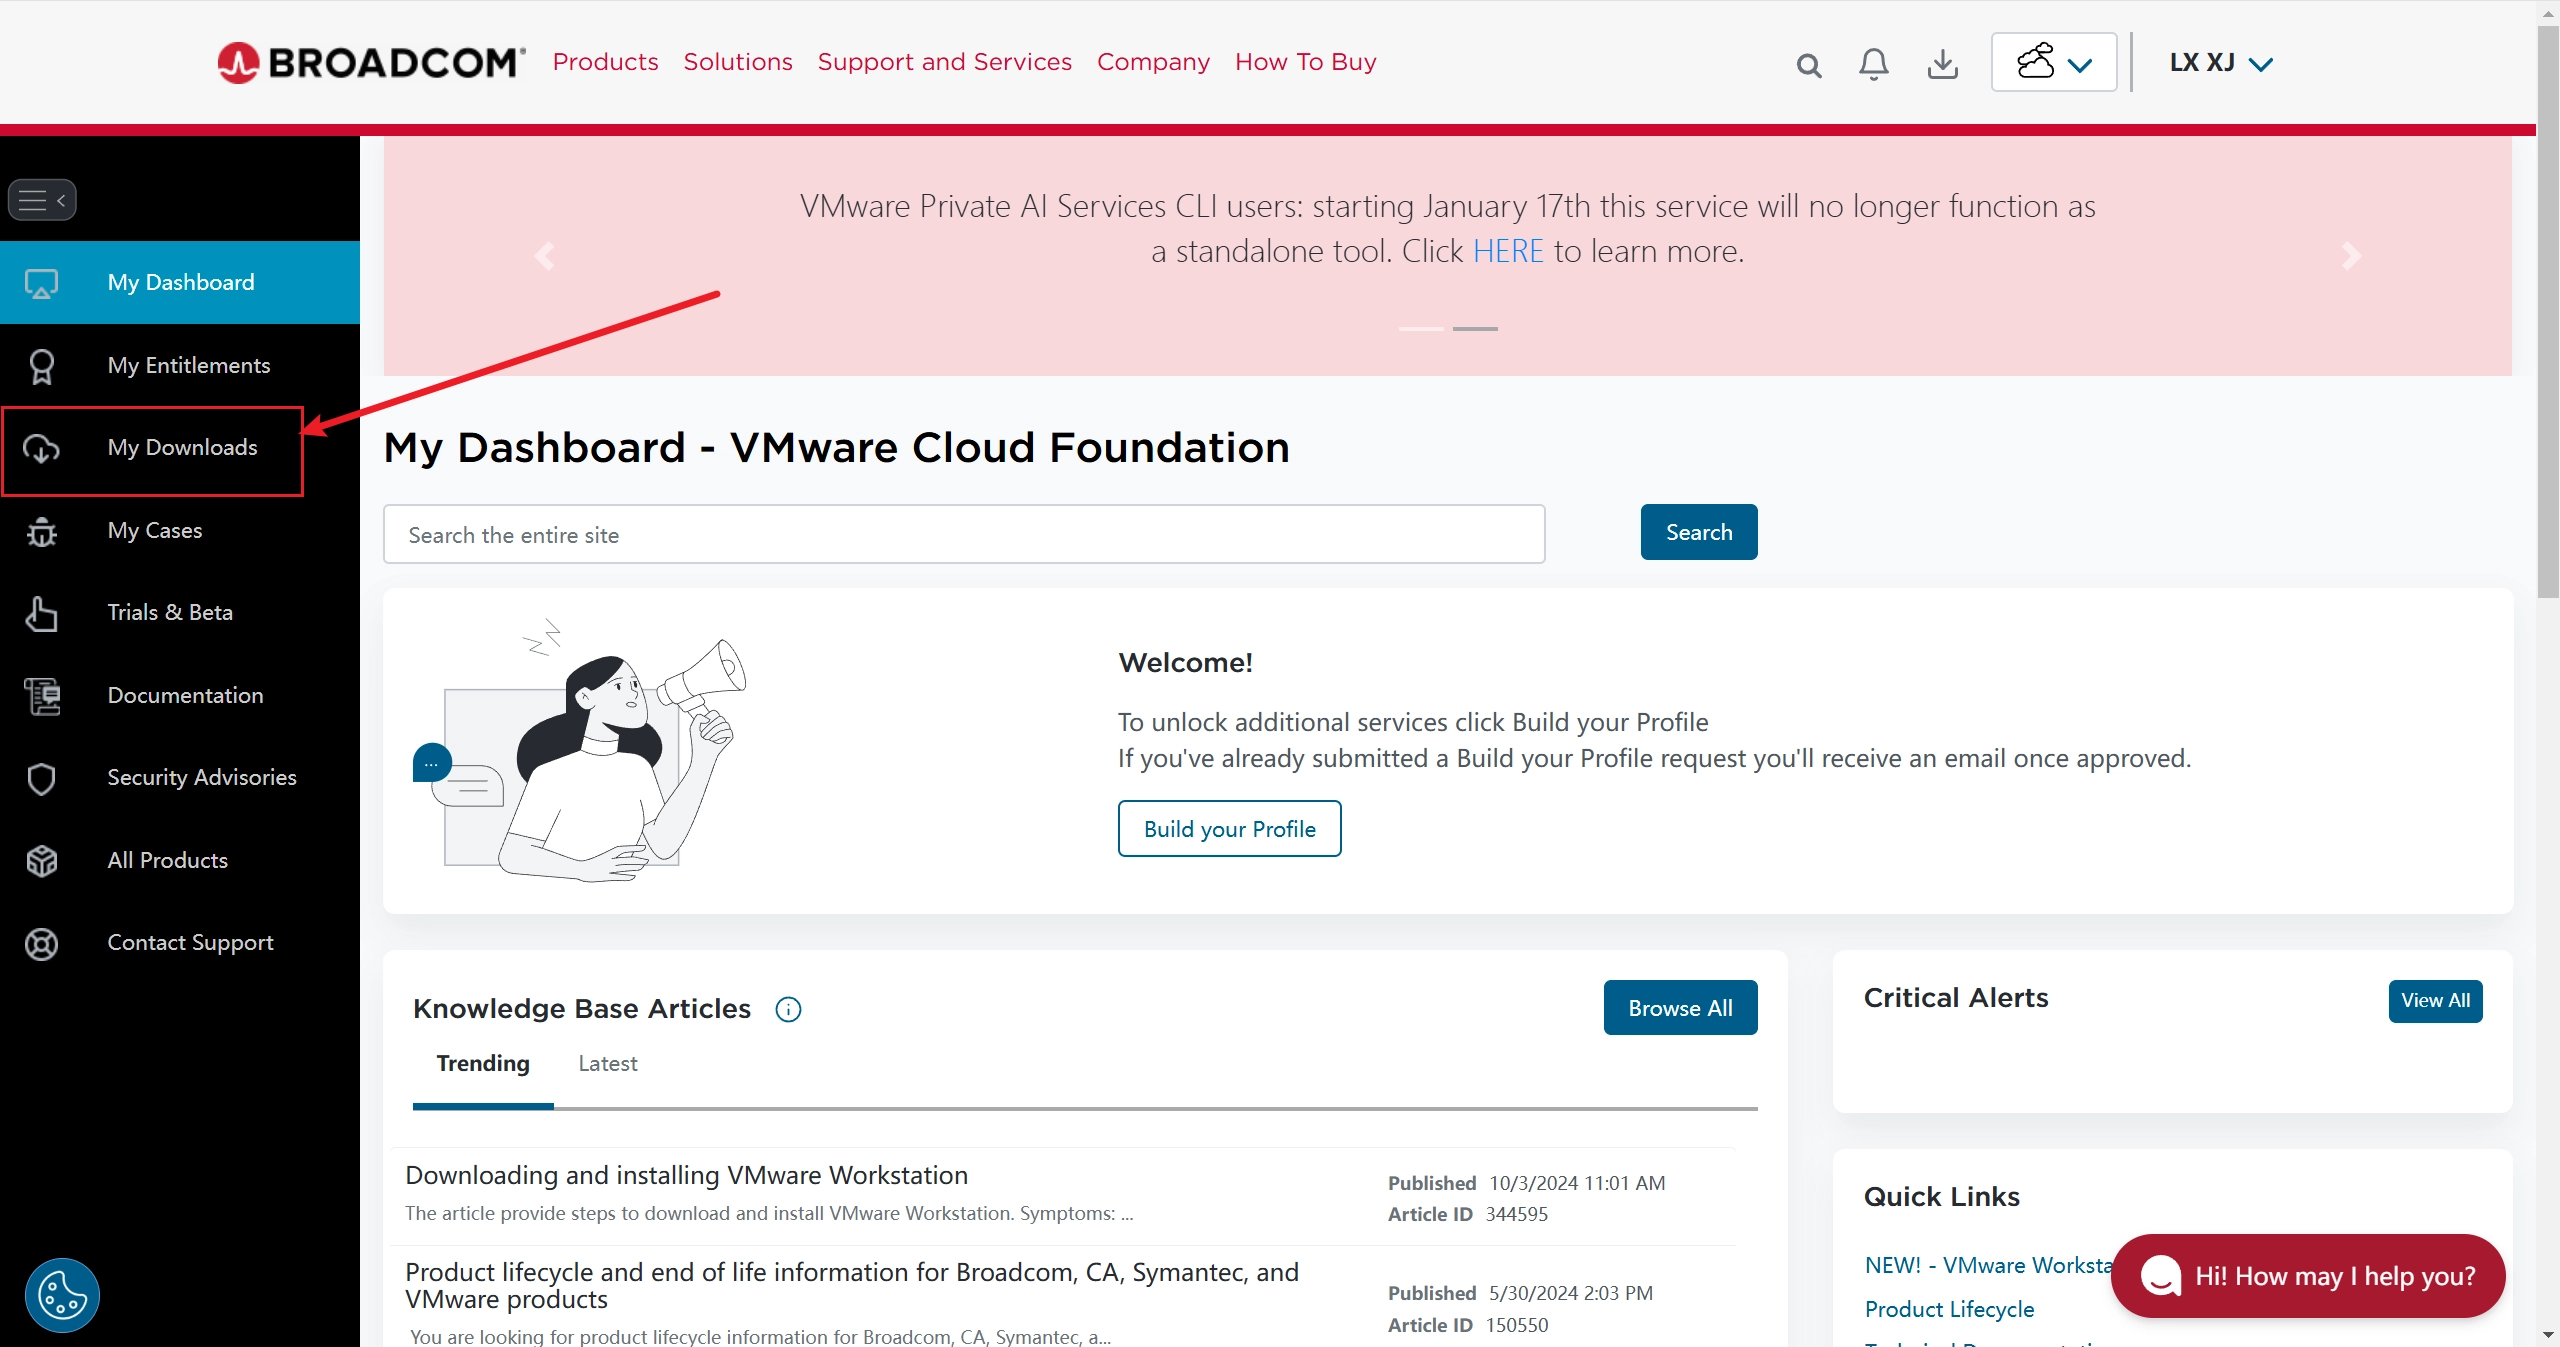Show next banner with right arrow
Viewport: 2560px width, 1347px height.
point(2351,256)
